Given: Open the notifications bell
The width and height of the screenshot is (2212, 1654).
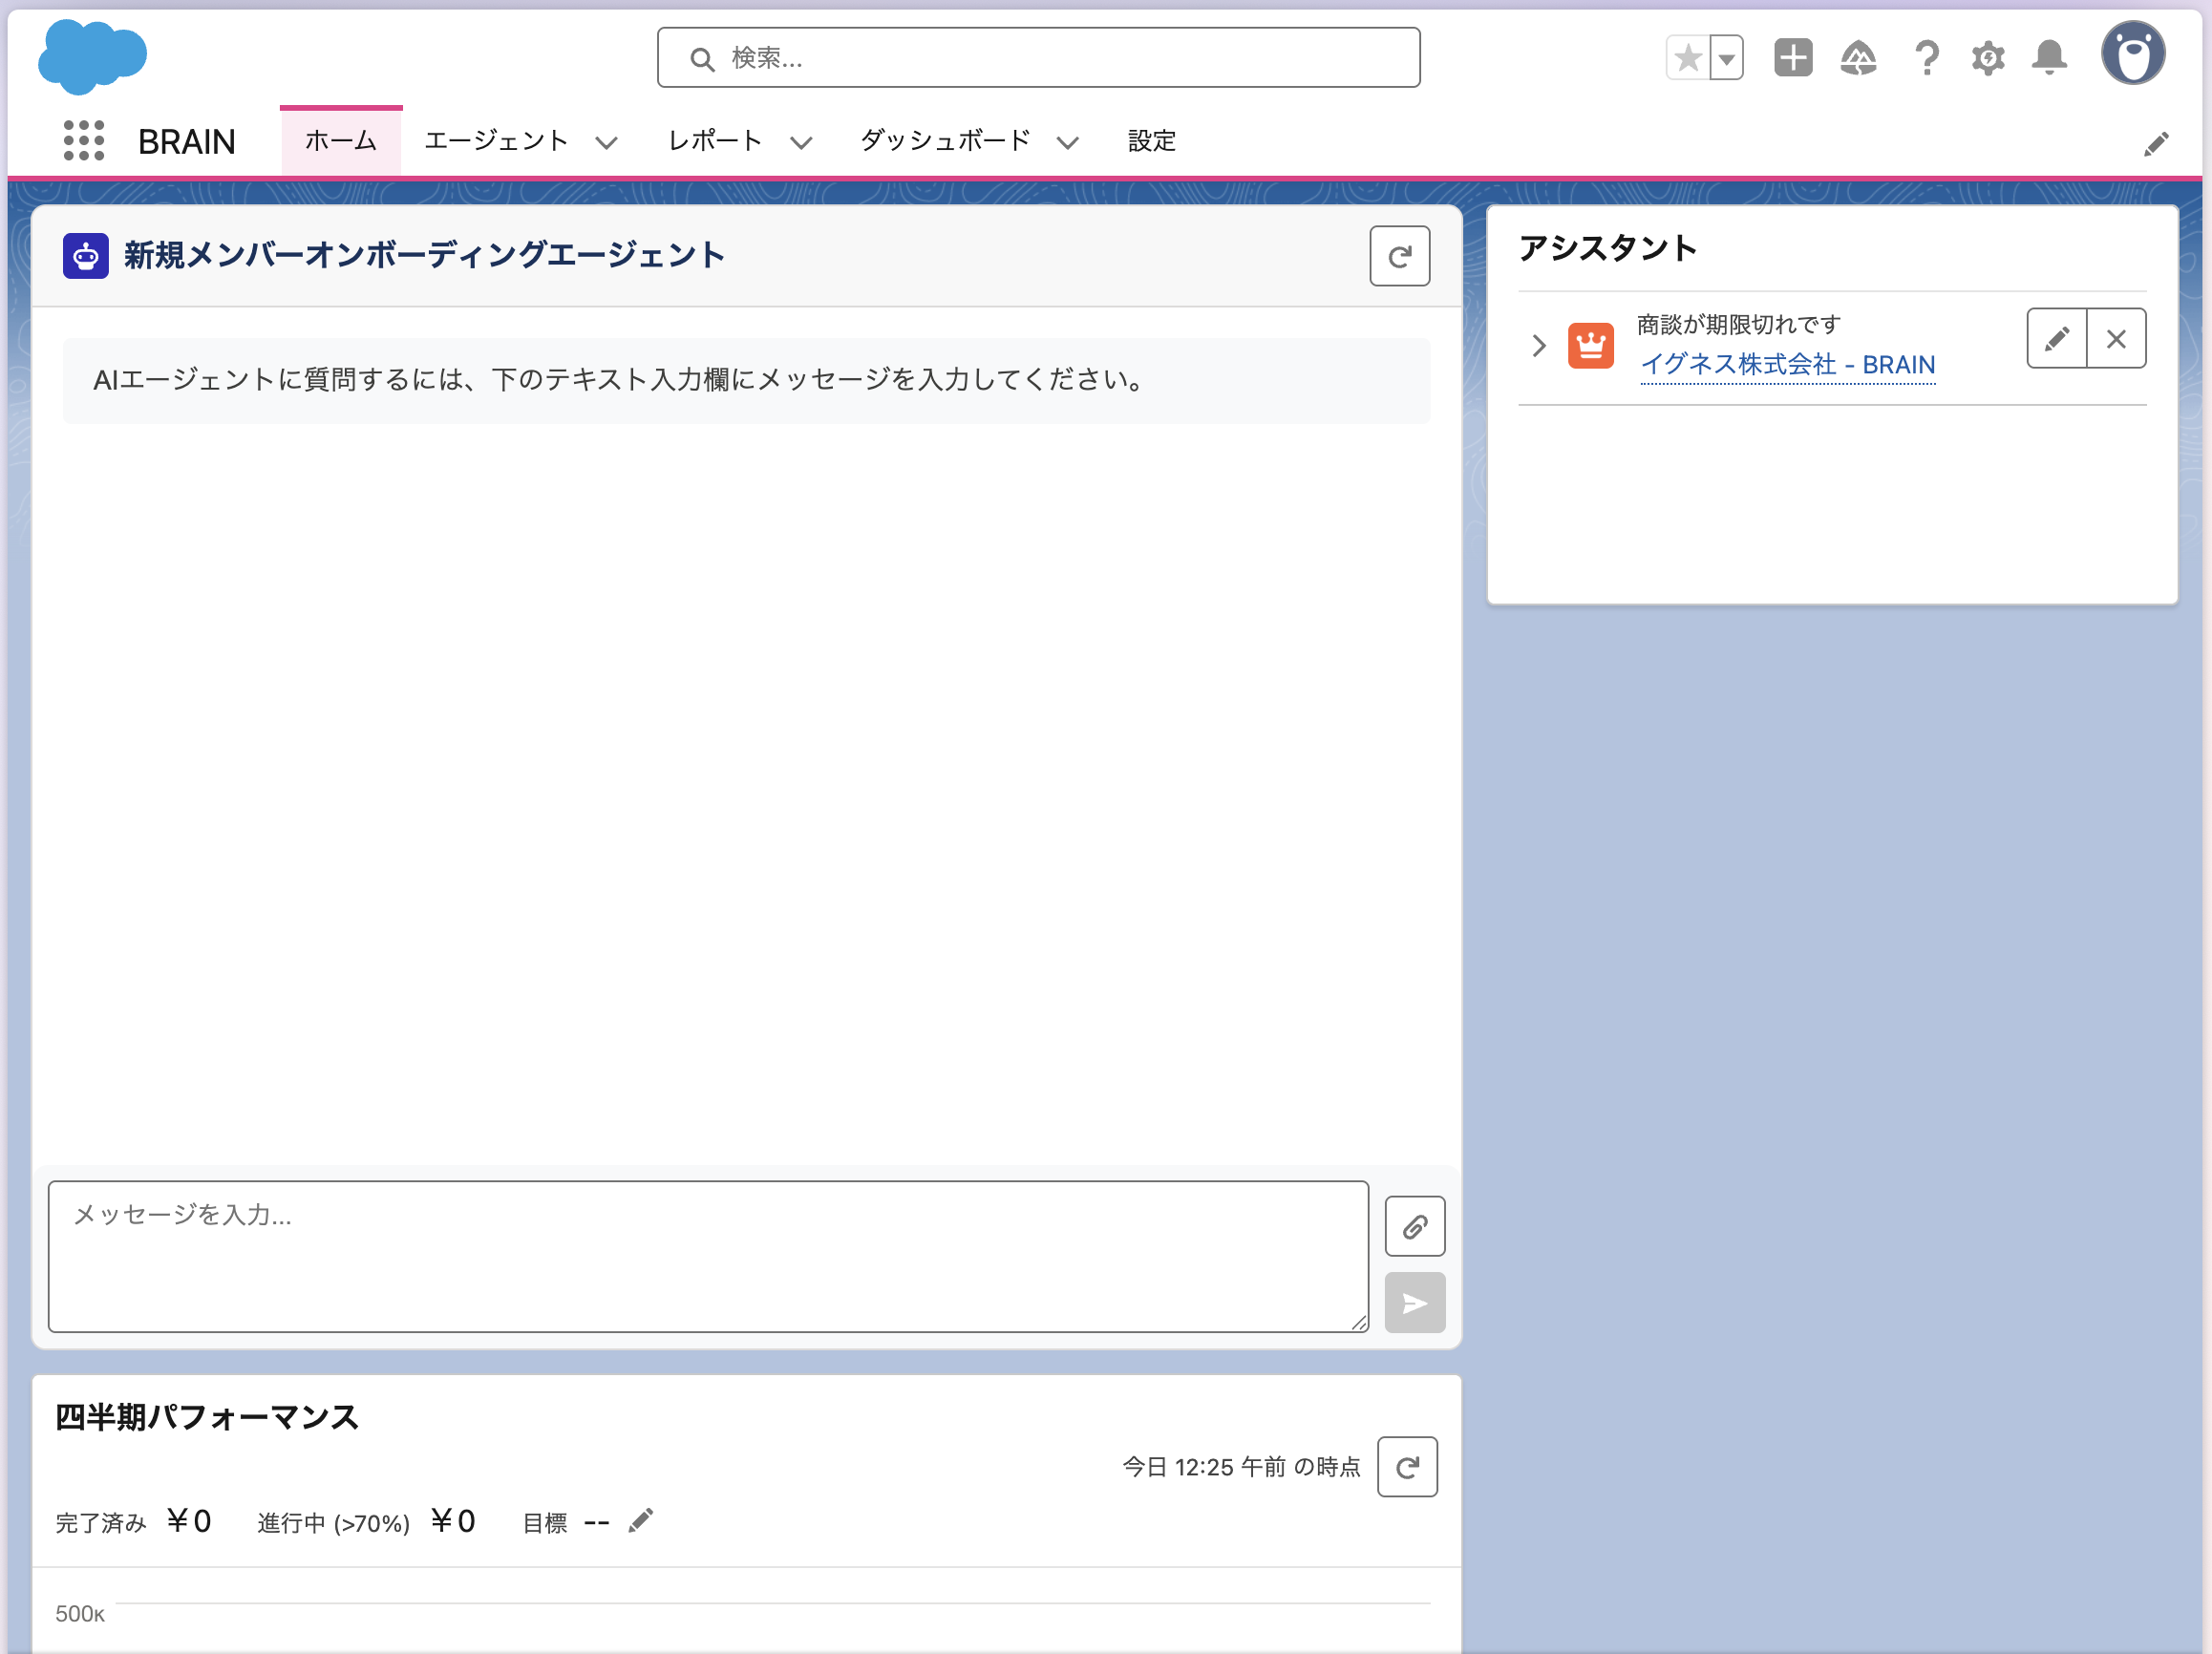Looking at the screenshot, I should [2049, 58].
